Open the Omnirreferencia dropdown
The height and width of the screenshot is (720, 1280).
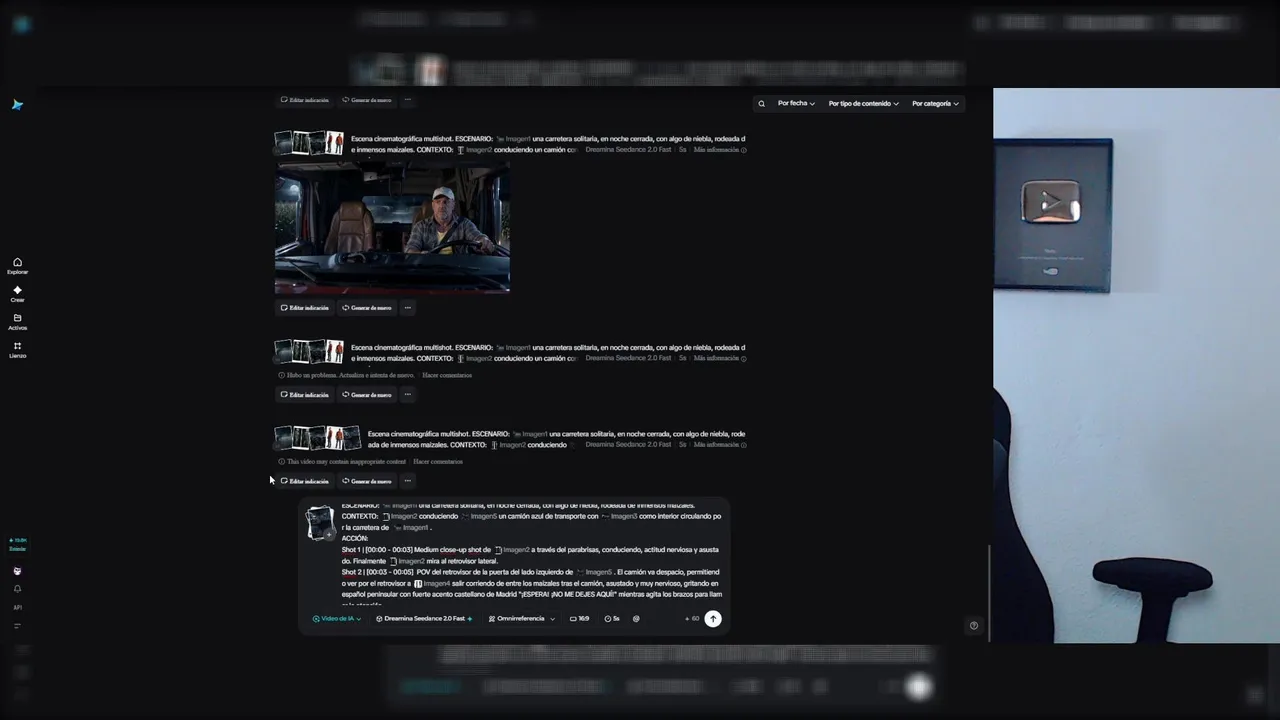pos(521,618)
